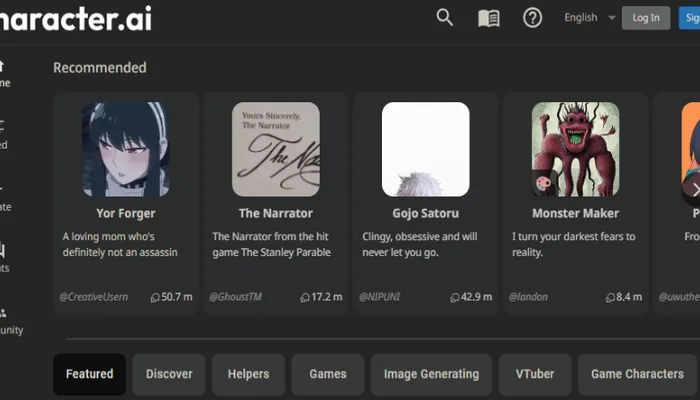Switch to the Discover tab

pos(169,374)
